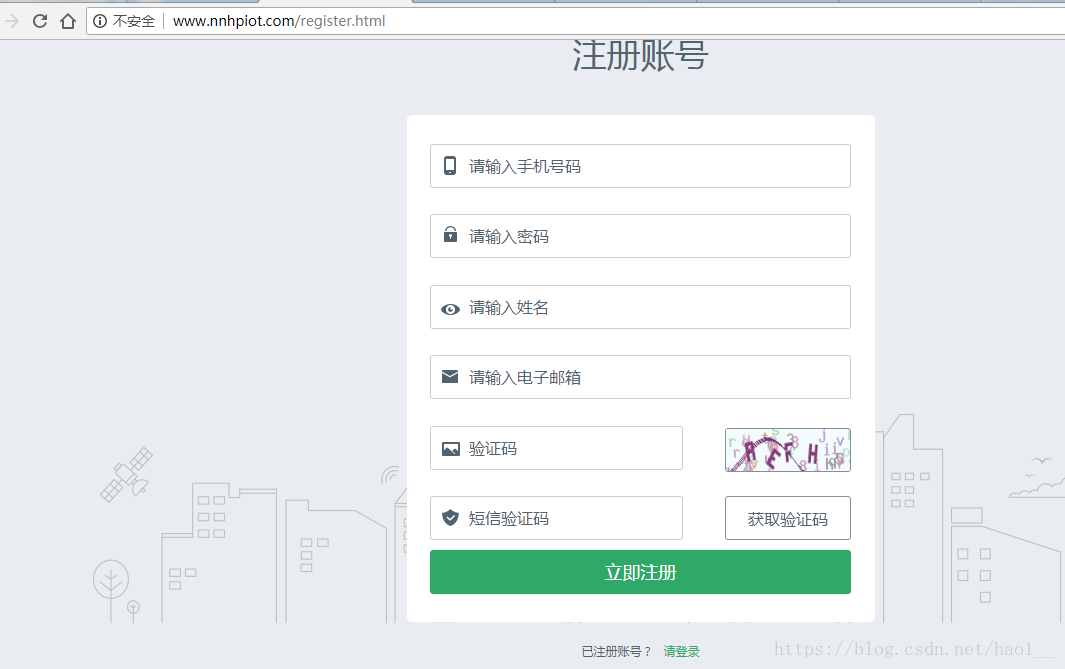This screenshot has height=669, width=1065.
Task: Click inside the 请输入密码 password field
Action: [640, 236]
